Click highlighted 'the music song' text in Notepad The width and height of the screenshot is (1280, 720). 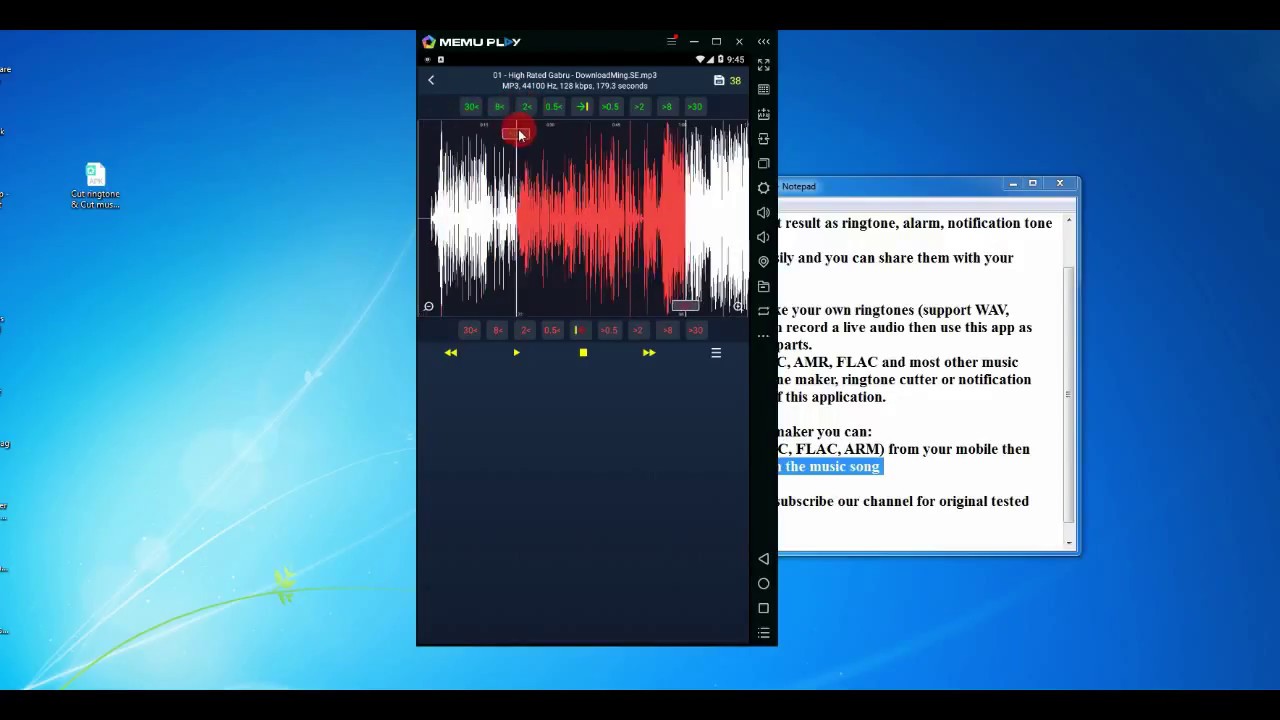tap(832, 467)
